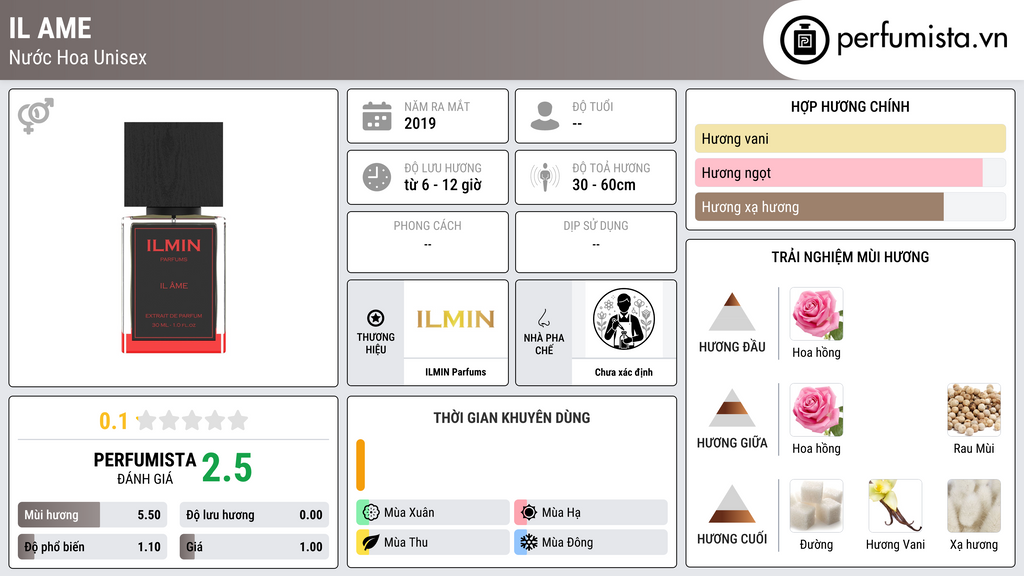Click the yellow 0.1 user rating value
Screen dimensions: 1024x576
click(x=114, y=421)
